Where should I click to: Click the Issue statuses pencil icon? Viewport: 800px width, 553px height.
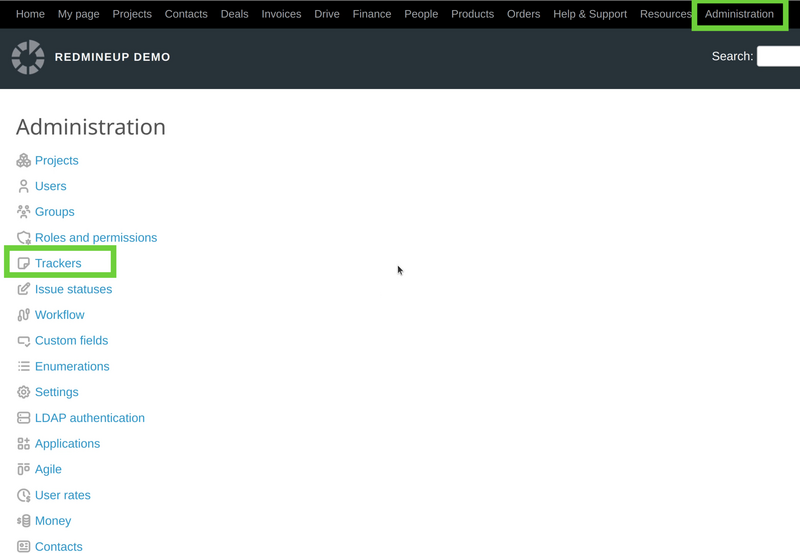[23, 289]
